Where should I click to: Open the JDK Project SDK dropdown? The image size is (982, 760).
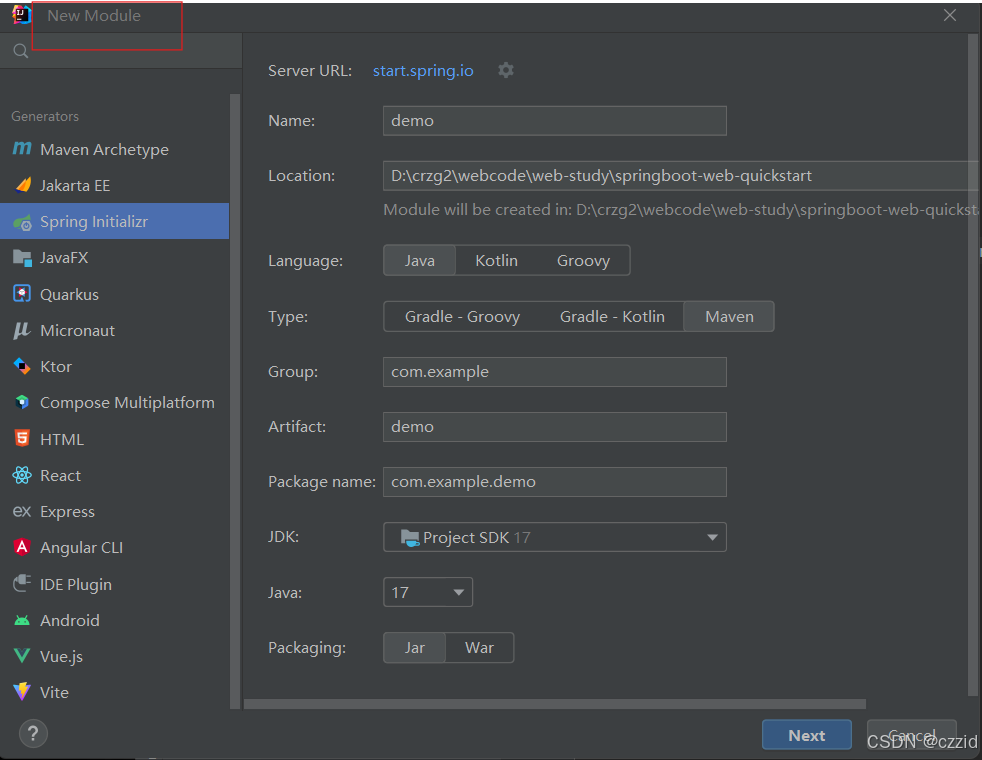pyautogui.click(x=555, y=537)
